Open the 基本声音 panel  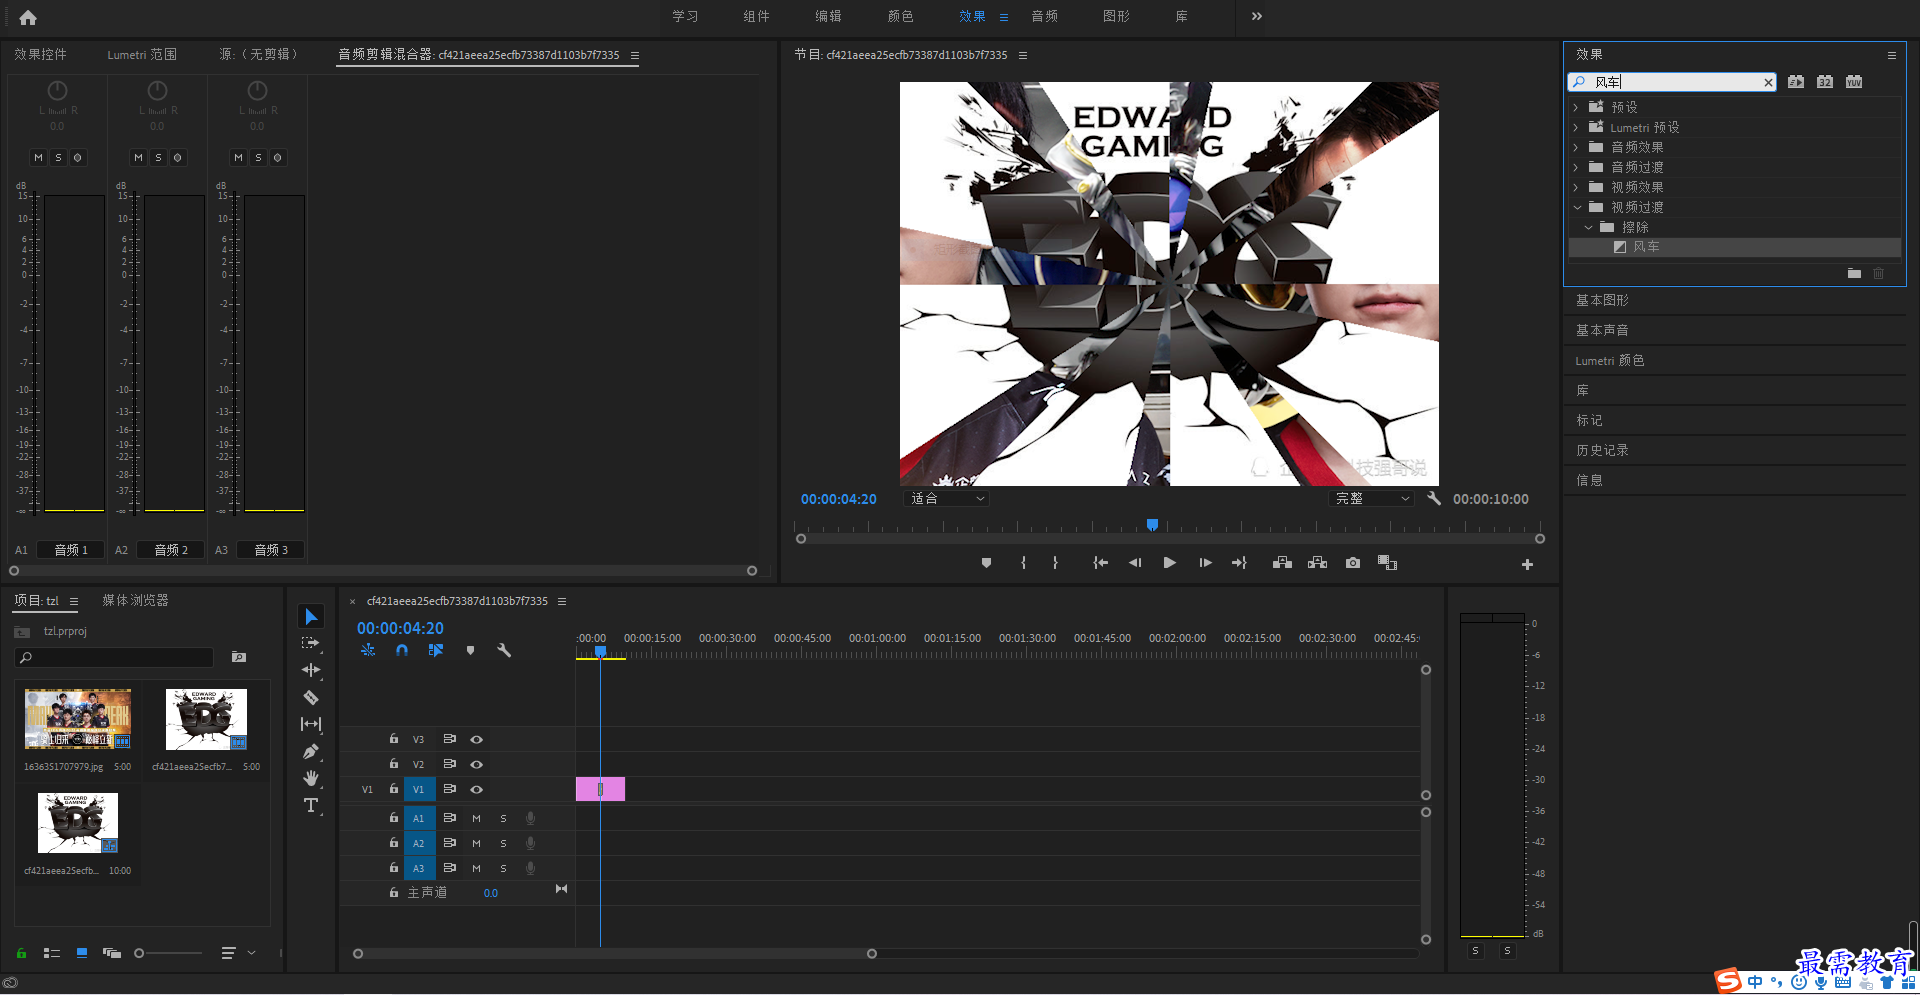tap(1602, 330)
